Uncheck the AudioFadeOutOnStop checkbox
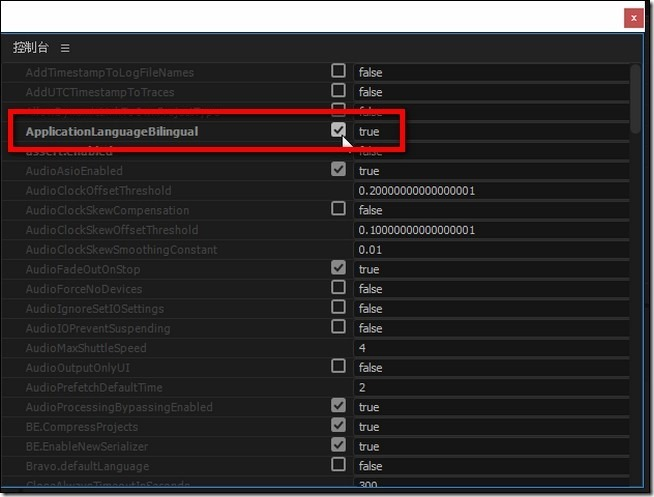 tap(338, 268)
